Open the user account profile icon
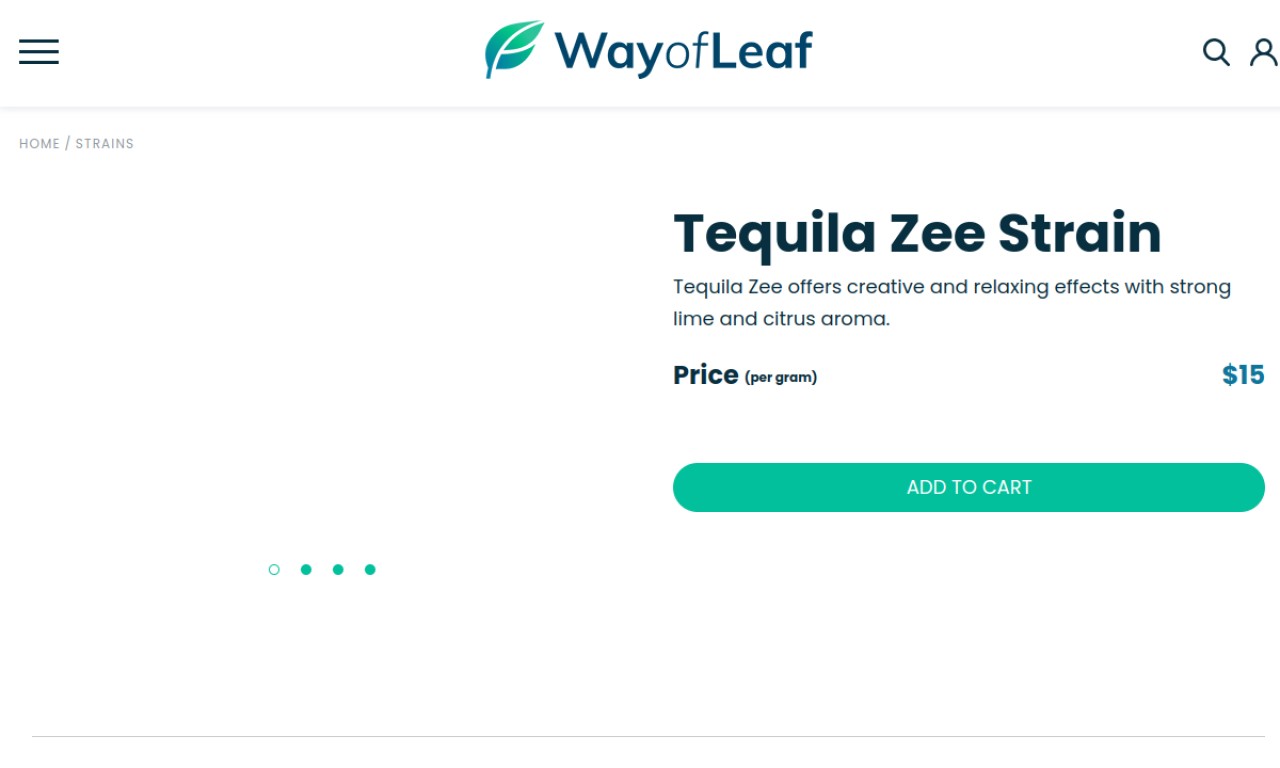1280x768 pixels. [1264, 52]
